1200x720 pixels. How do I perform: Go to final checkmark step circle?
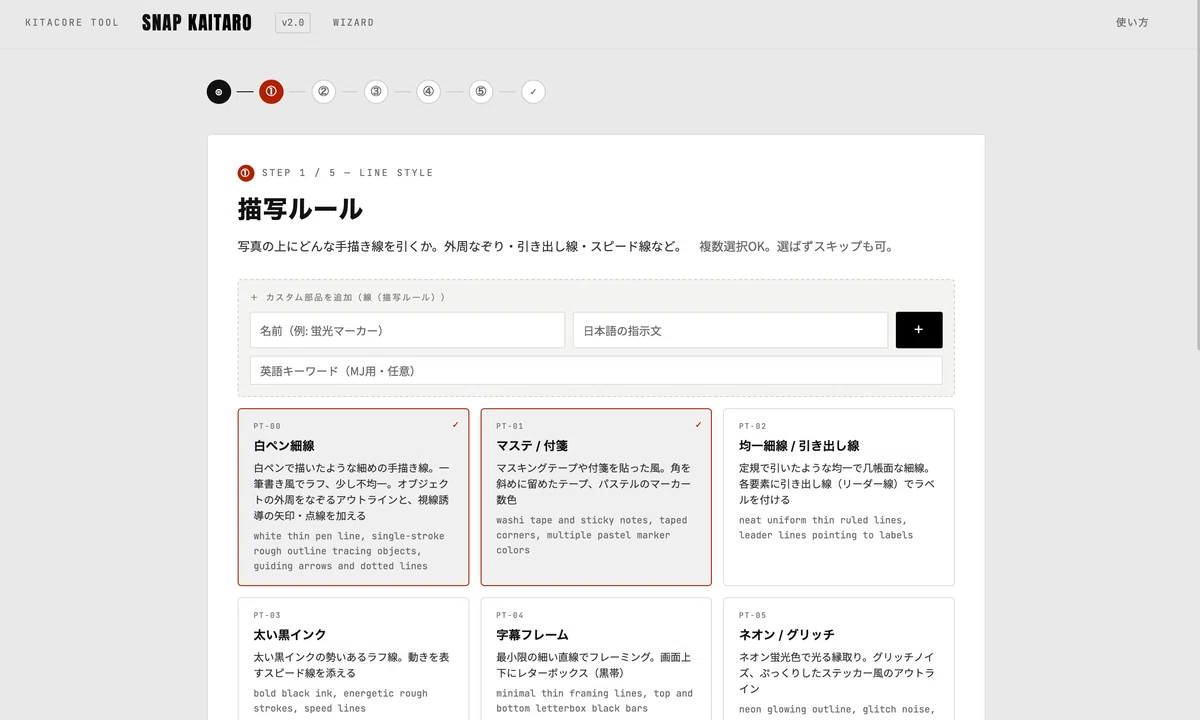(533, 92)
